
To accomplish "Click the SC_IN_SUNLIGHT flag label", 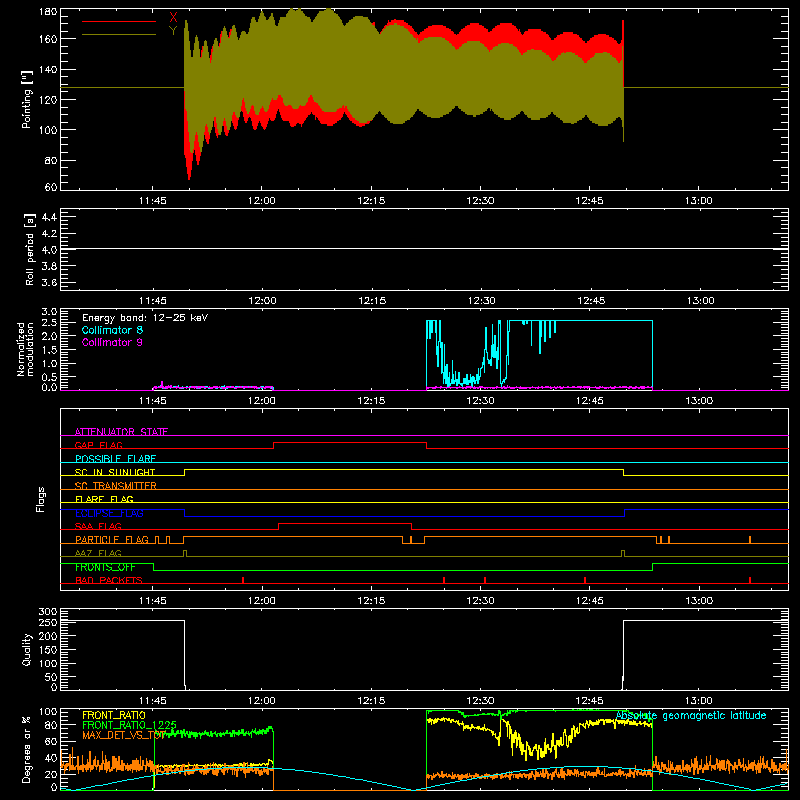I will point(115,472).
